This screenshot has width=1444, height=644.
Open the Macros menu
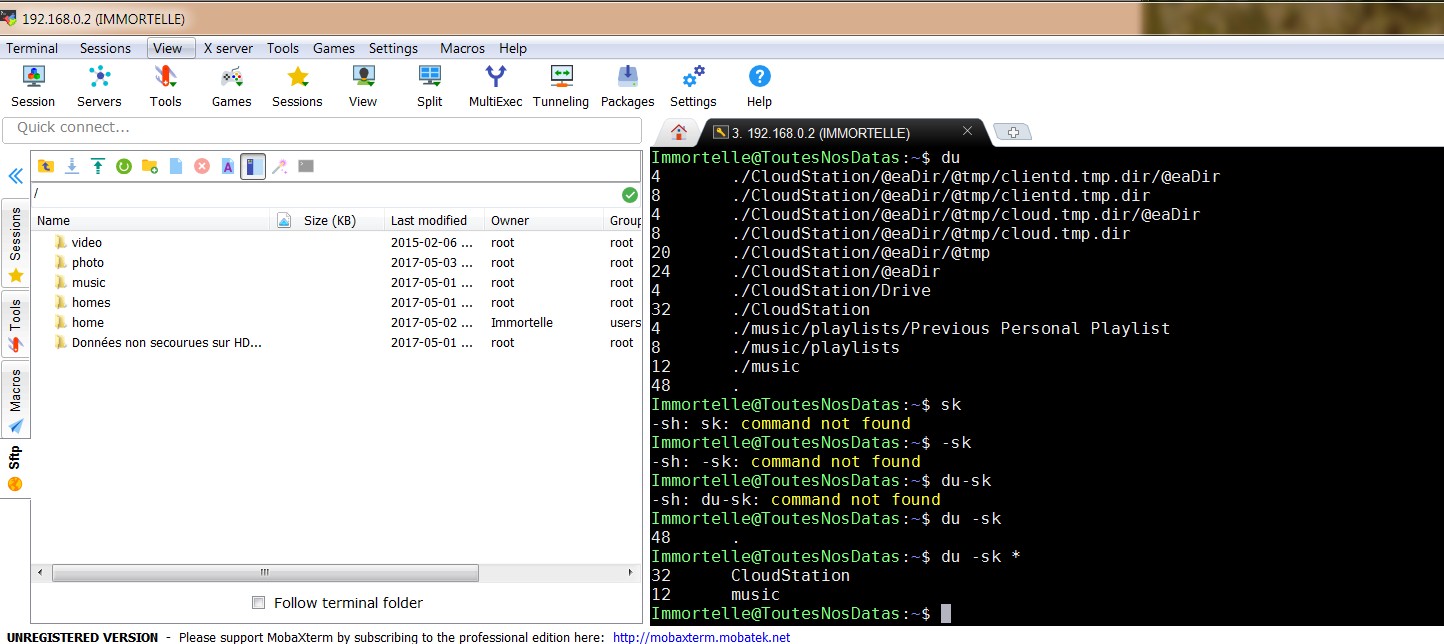click(462, 48)
